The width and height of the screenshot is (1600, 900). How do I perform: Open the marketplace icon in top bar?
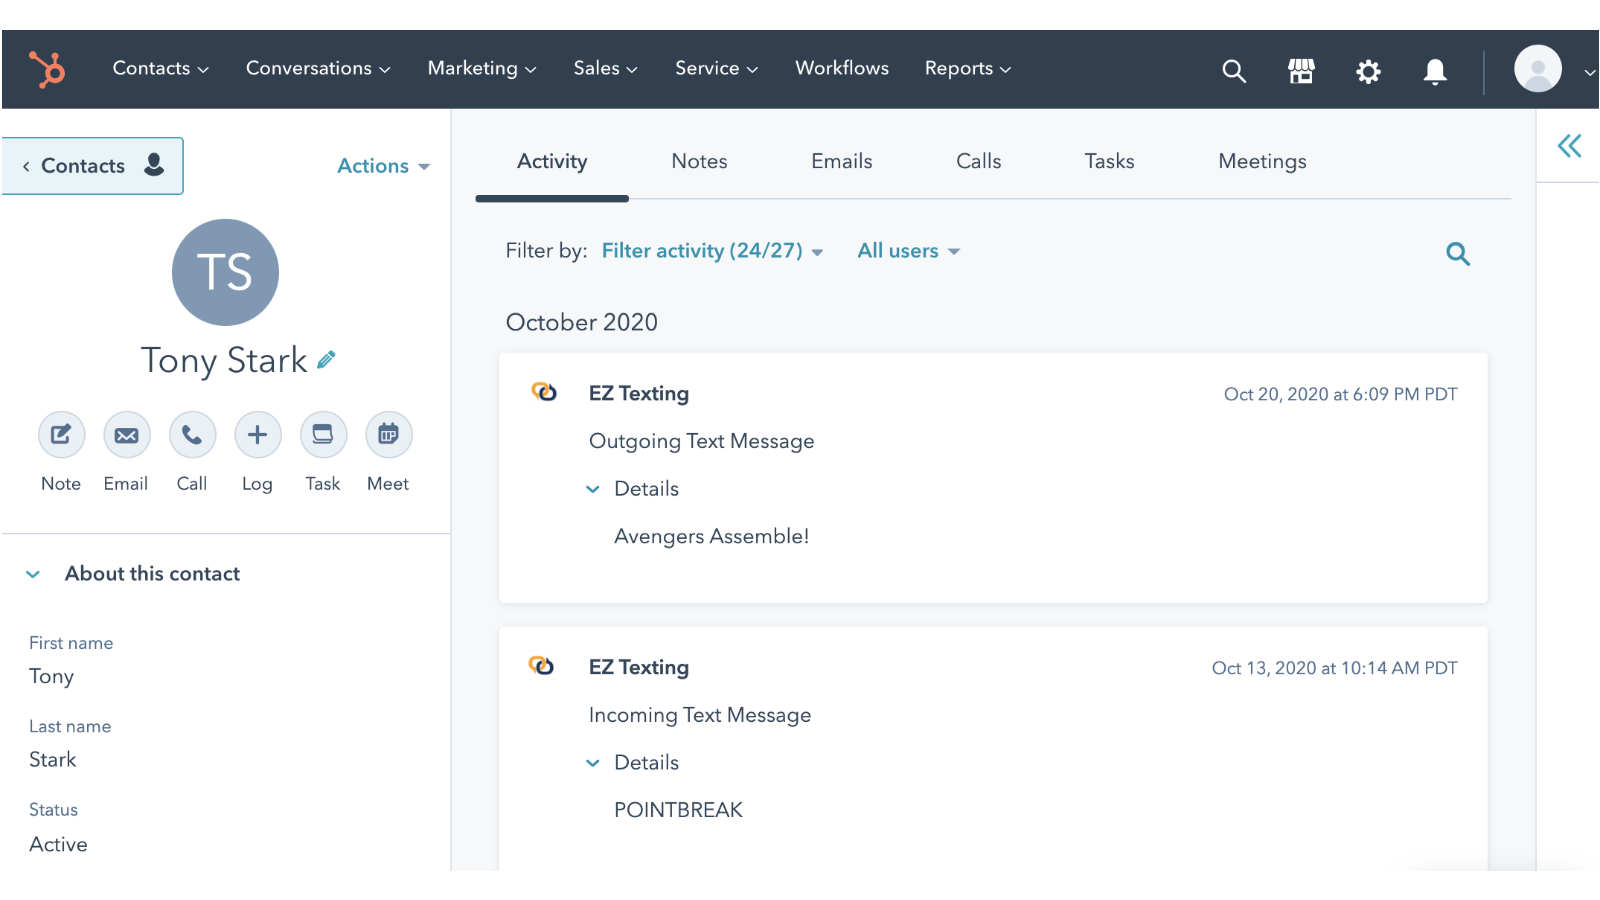pos(1301,71)
